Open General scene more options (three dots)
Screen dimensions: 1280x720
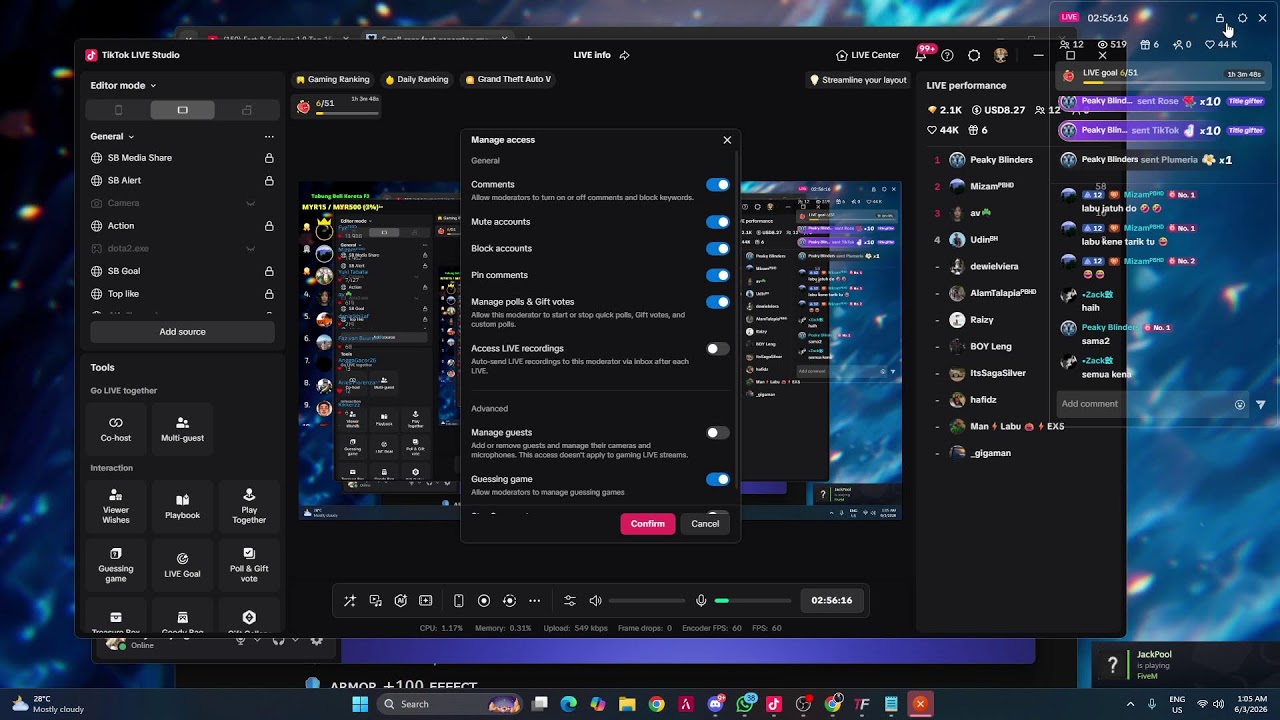click(x=269, y=136)
